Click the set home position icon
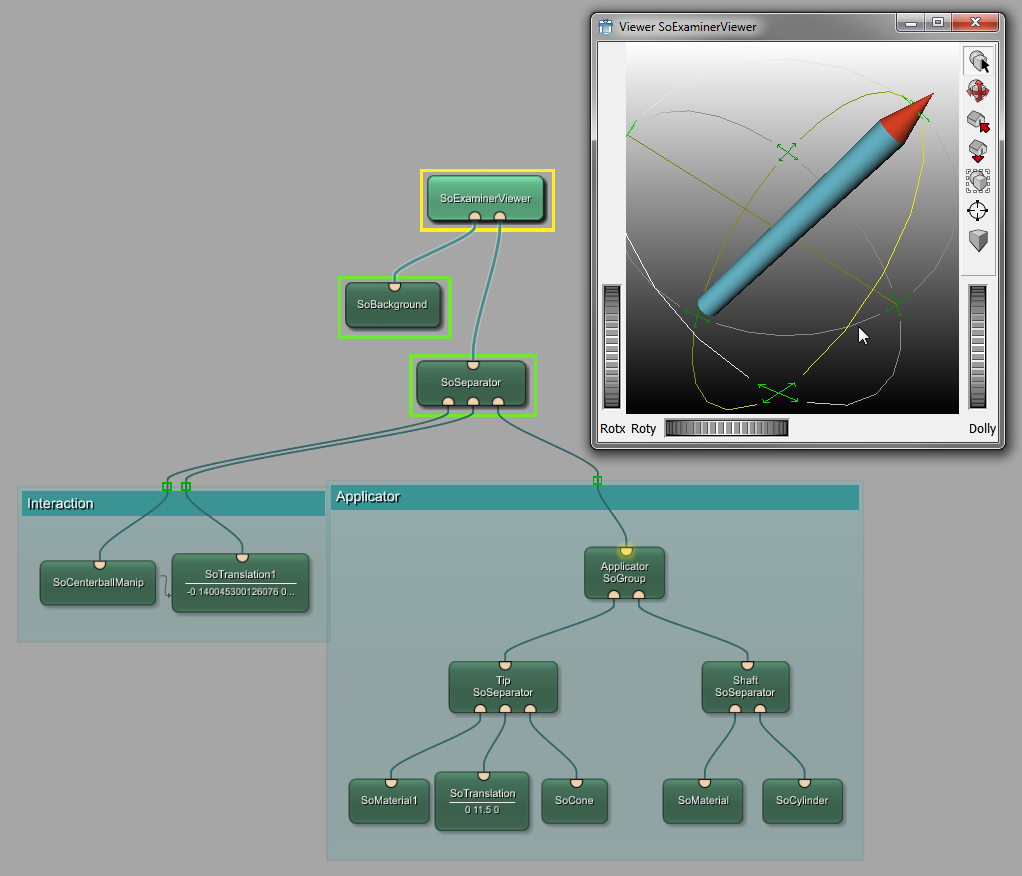 pyautogui.click(x=978, y=151)
